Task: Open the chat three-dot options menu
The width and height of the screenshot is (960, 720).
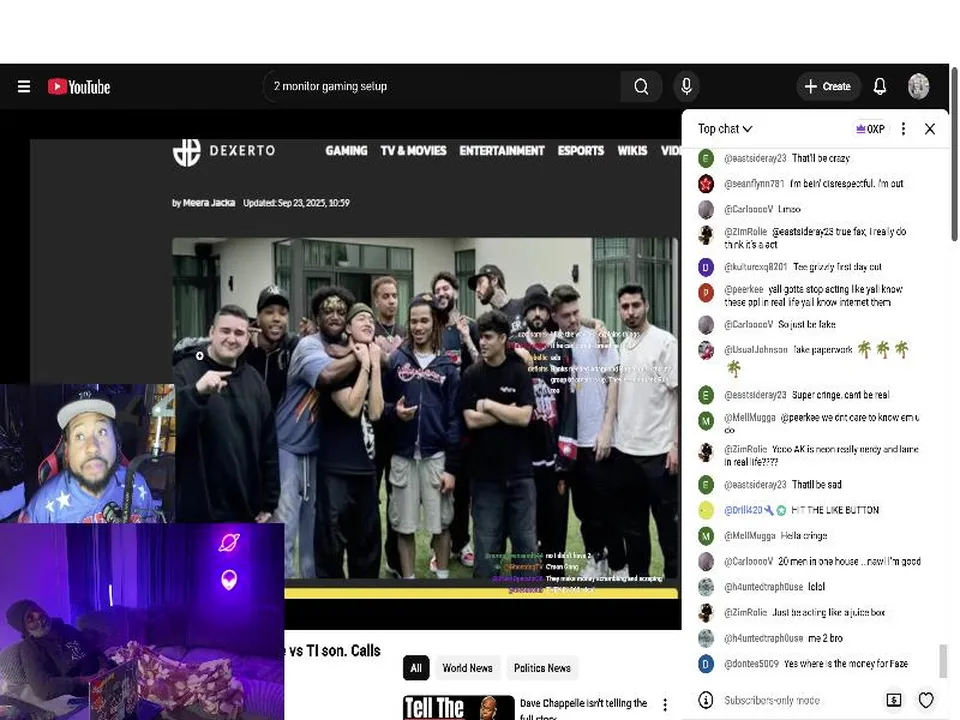Action: point(903,129)
